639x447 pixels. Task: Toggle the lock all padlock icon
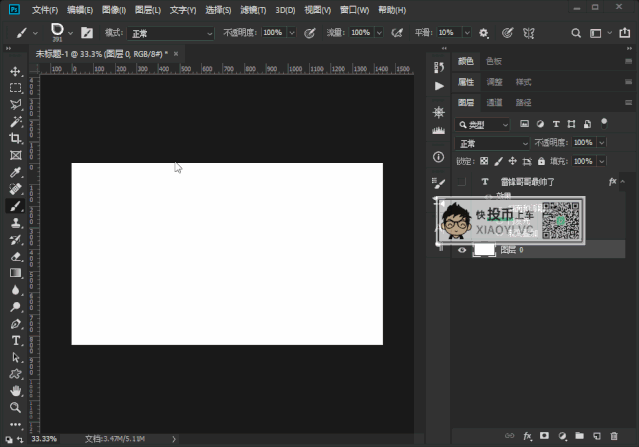pos(541,161)
